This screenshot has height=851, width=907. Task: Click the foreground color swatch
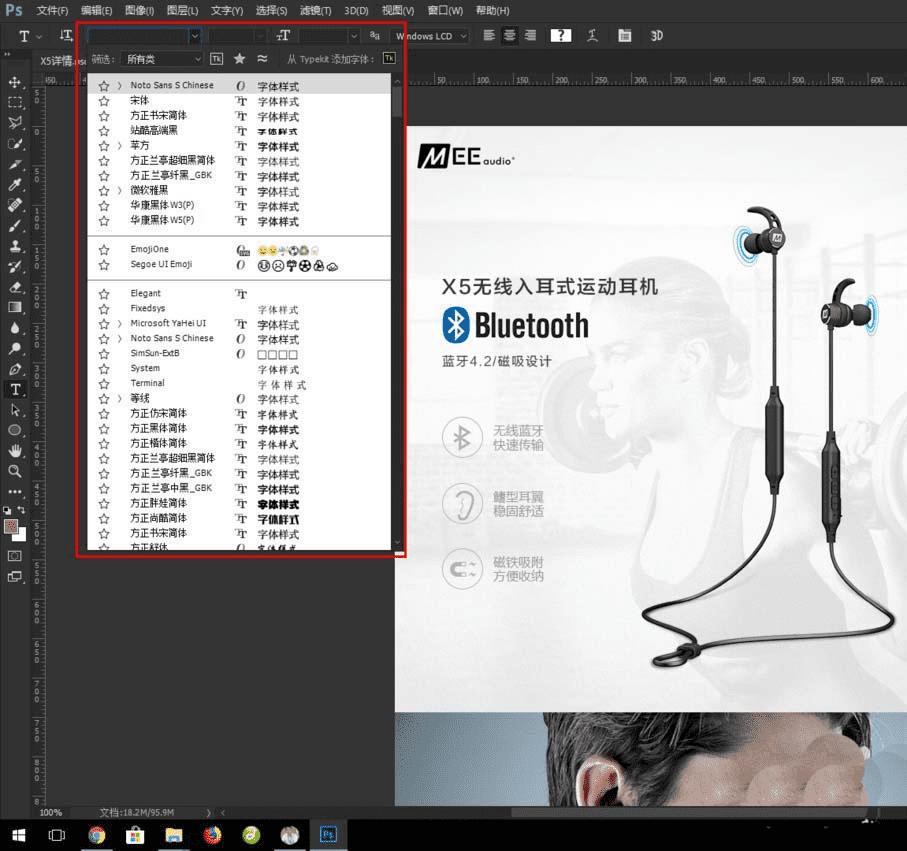pos(11,526)
